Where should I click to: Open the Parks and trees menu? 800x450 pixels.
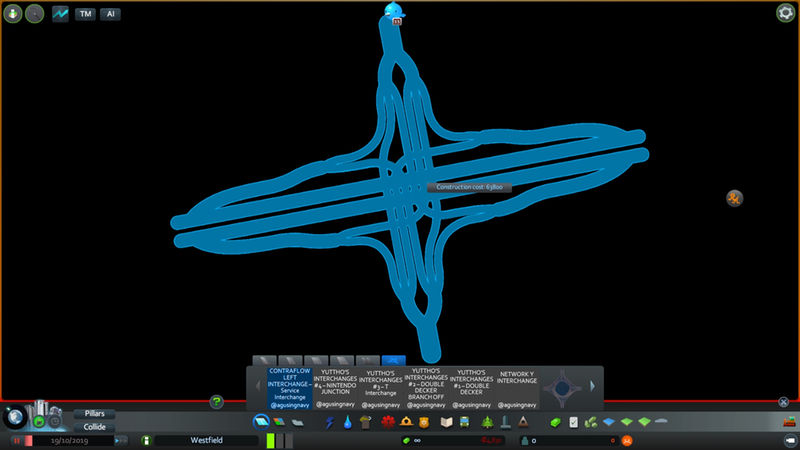[487, 423]
